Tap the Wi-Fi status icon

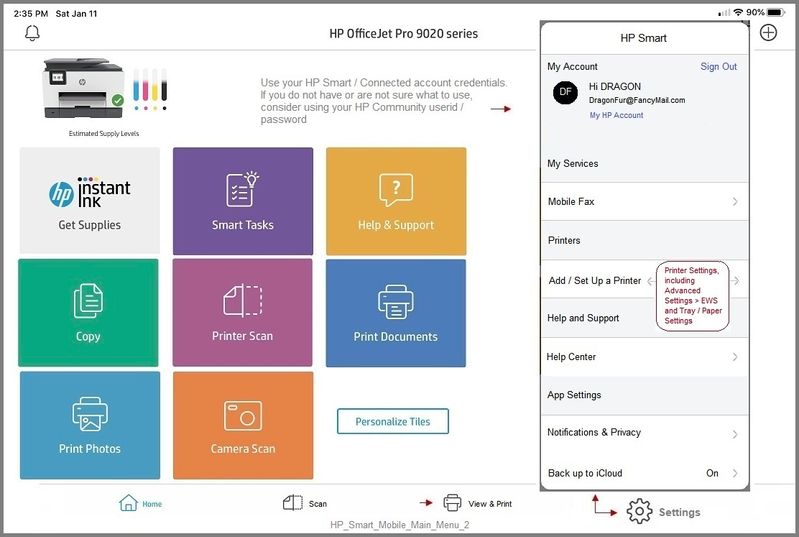click(x=738, y=12)
